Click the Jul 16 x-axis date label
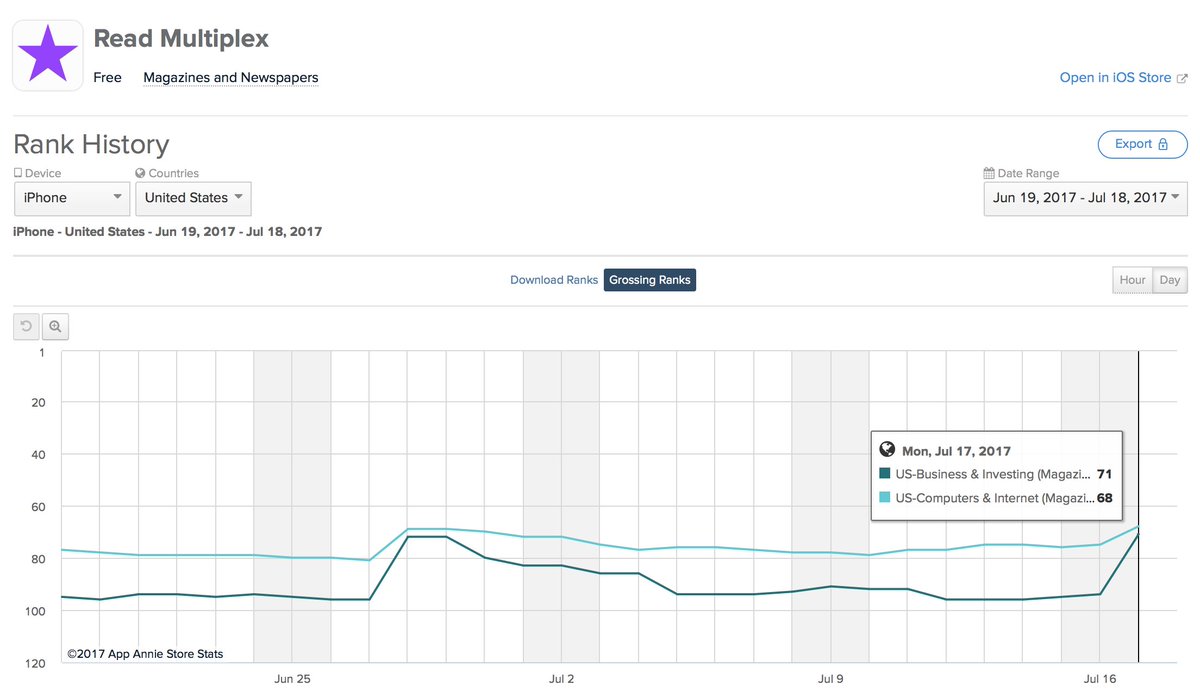Screen dimensions: 1200x697 pyautogui.click(x=1099, y=679)
